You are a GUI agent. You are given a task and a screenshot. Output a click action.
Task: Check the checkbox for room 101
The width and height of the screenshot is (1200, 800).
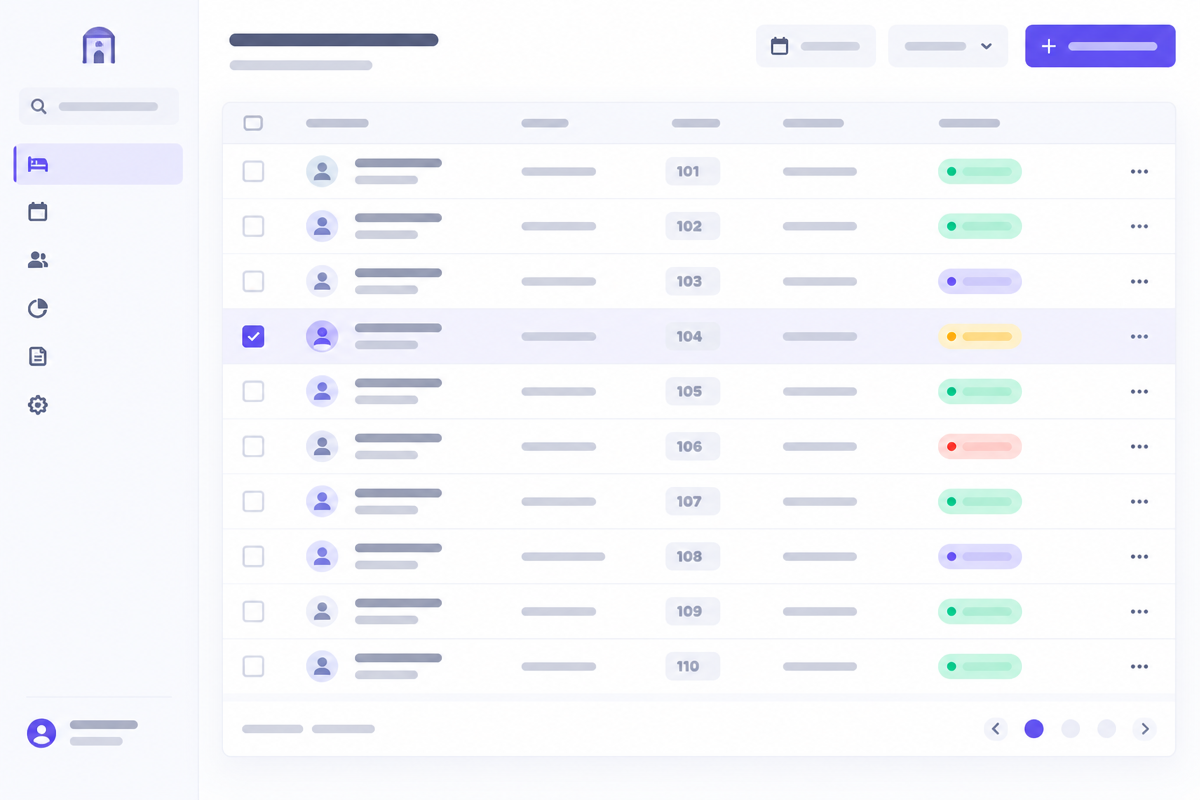click(253, 171)
